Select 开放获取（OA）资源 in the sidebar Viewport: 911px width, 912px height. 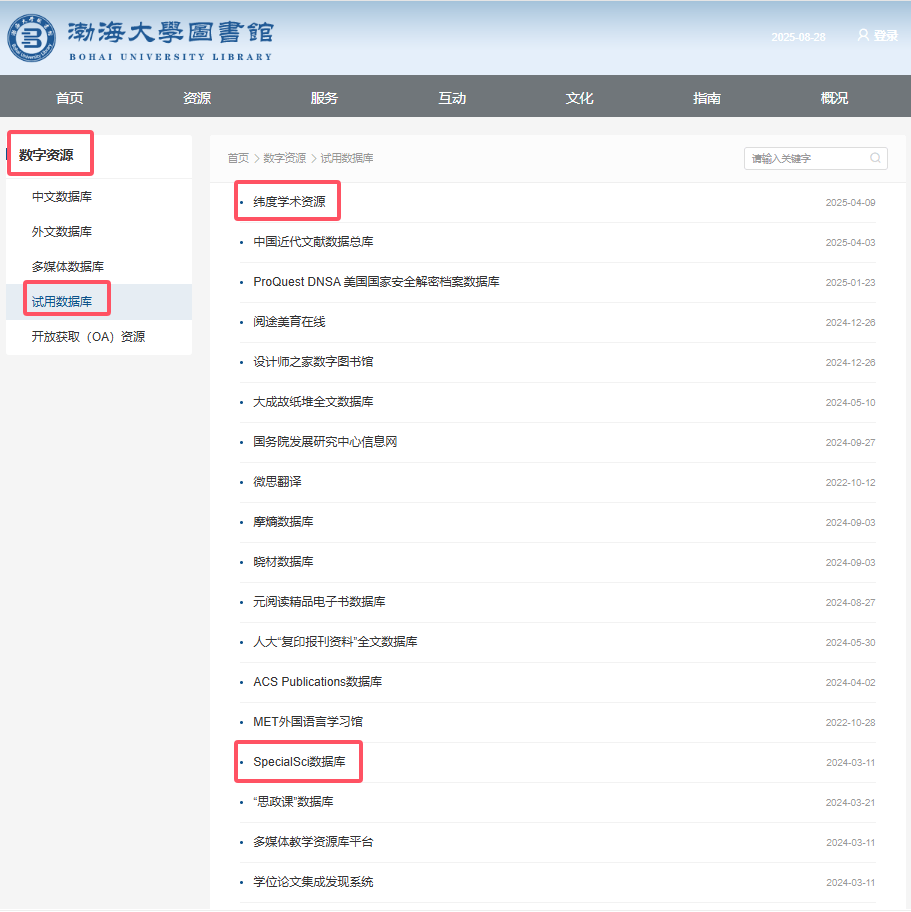pyautogui.click(x=88, y=337)
